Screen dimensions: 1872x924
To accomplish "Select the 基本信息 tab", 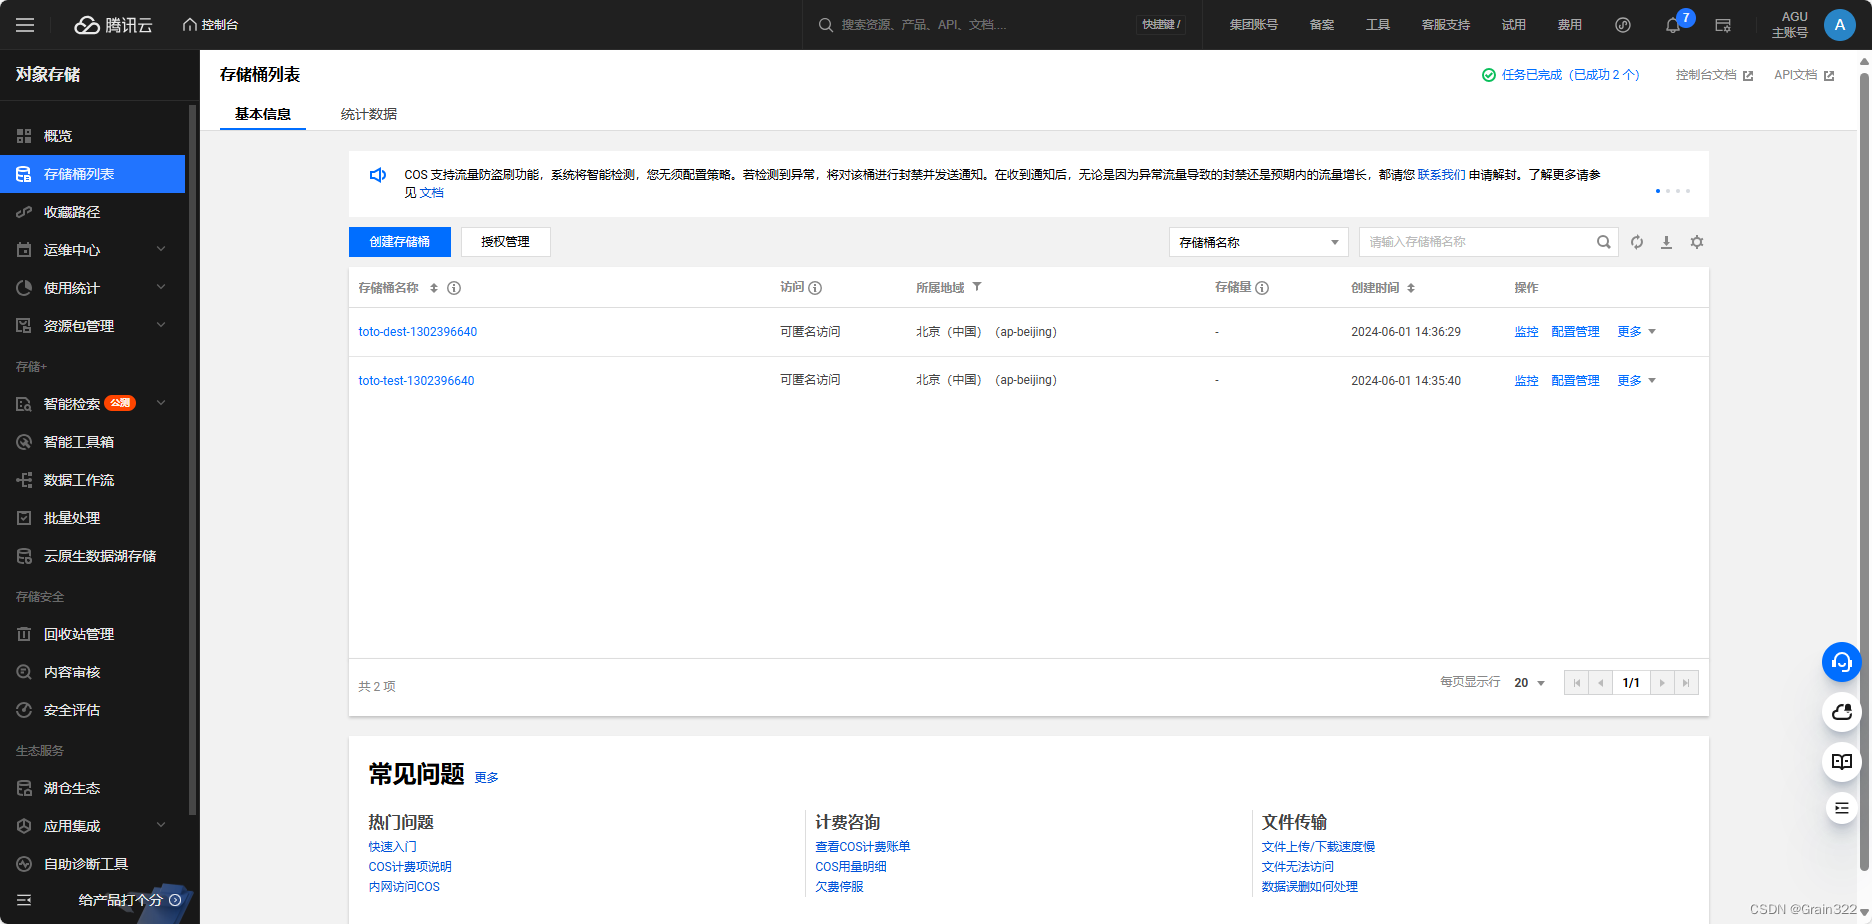I will pos(263,114).
